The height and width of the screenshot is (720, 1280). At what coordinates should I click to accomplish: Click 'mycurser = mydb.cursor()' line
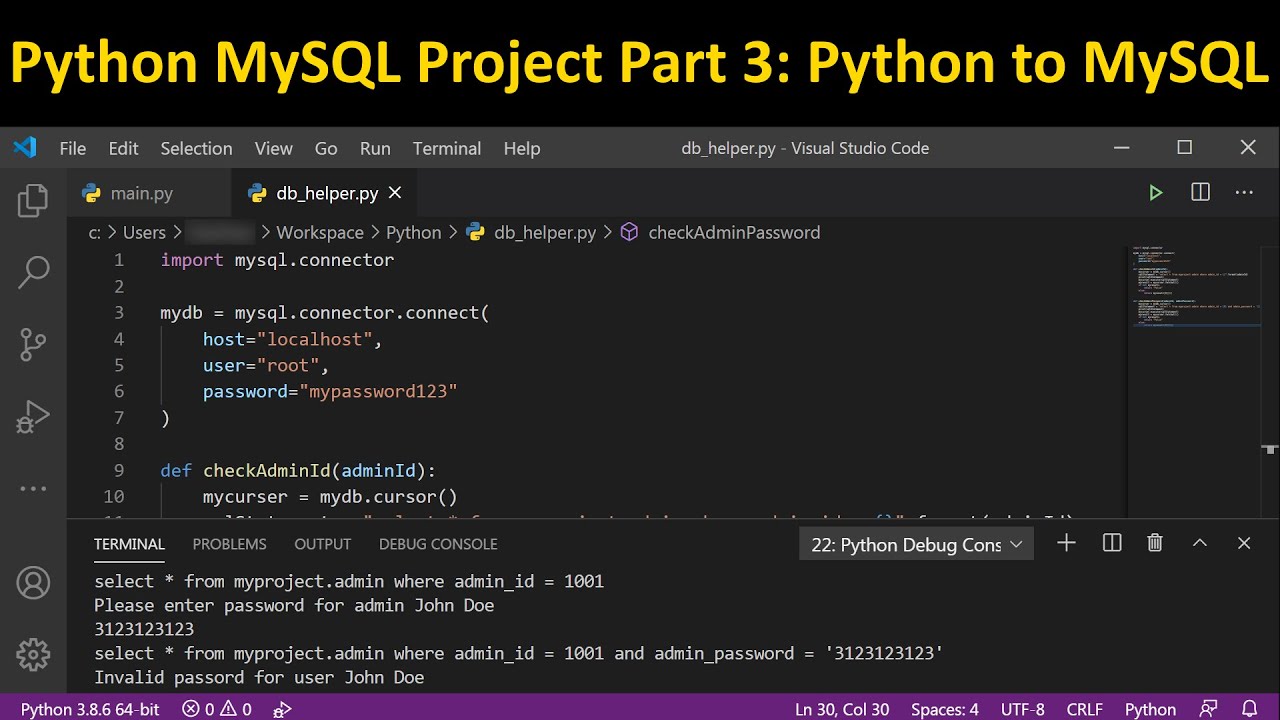pos(330,496)
